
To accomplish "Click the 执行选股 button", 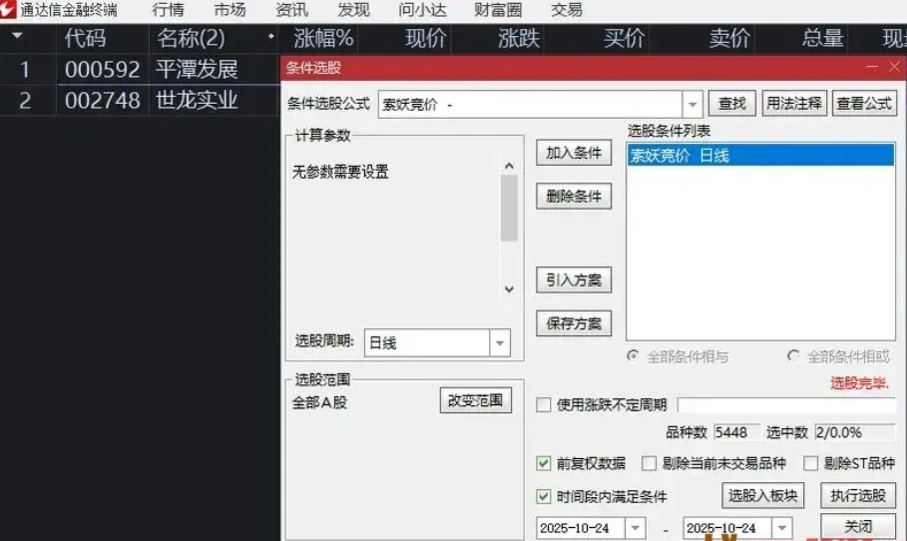I will pos(858,495).
